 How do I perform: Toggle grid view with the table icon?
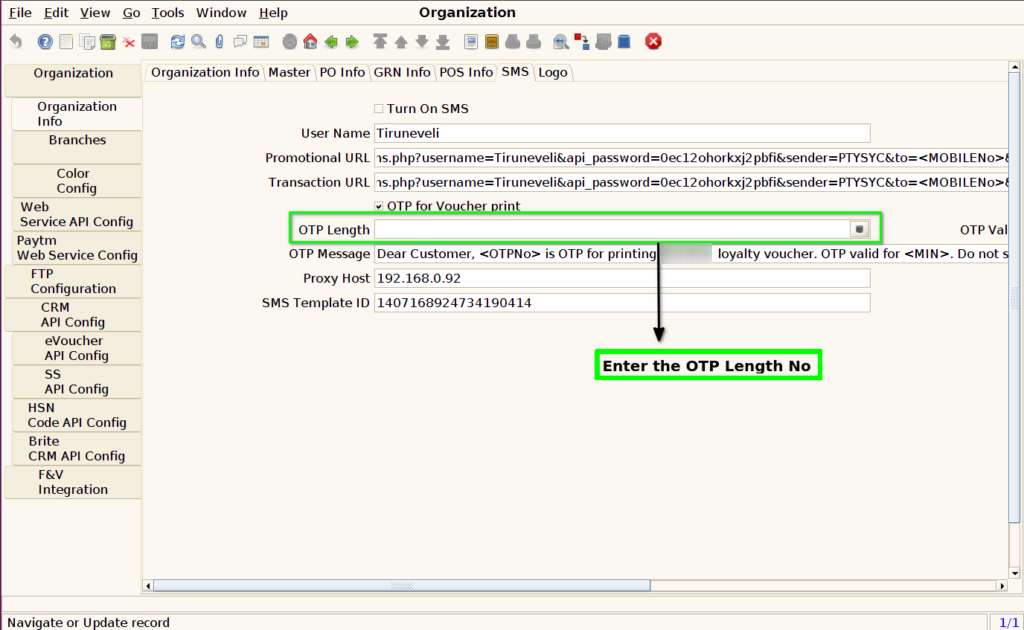(261, 42)
